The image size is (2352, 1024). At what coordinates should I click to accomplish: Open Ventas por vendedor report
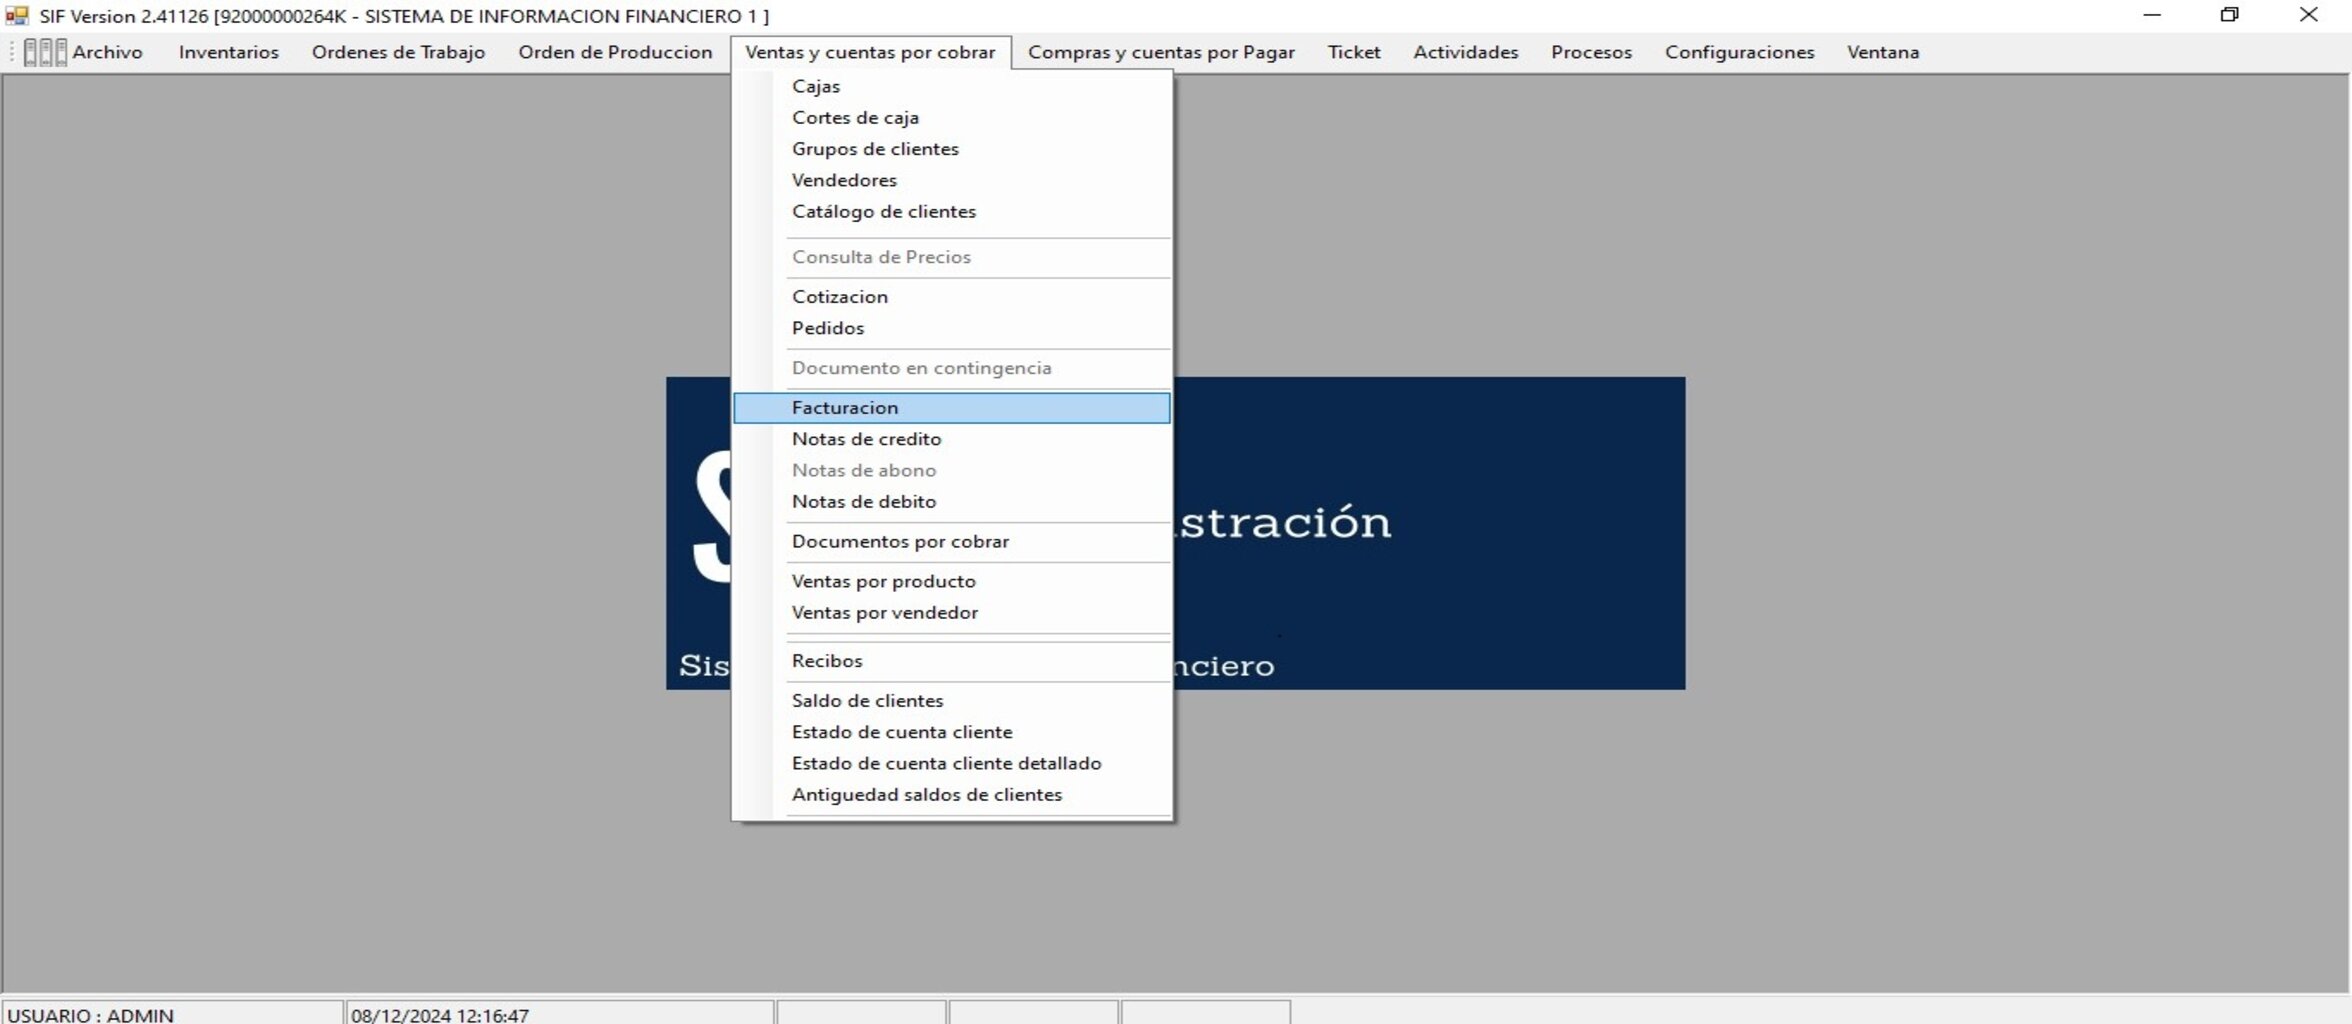(952, 613)
